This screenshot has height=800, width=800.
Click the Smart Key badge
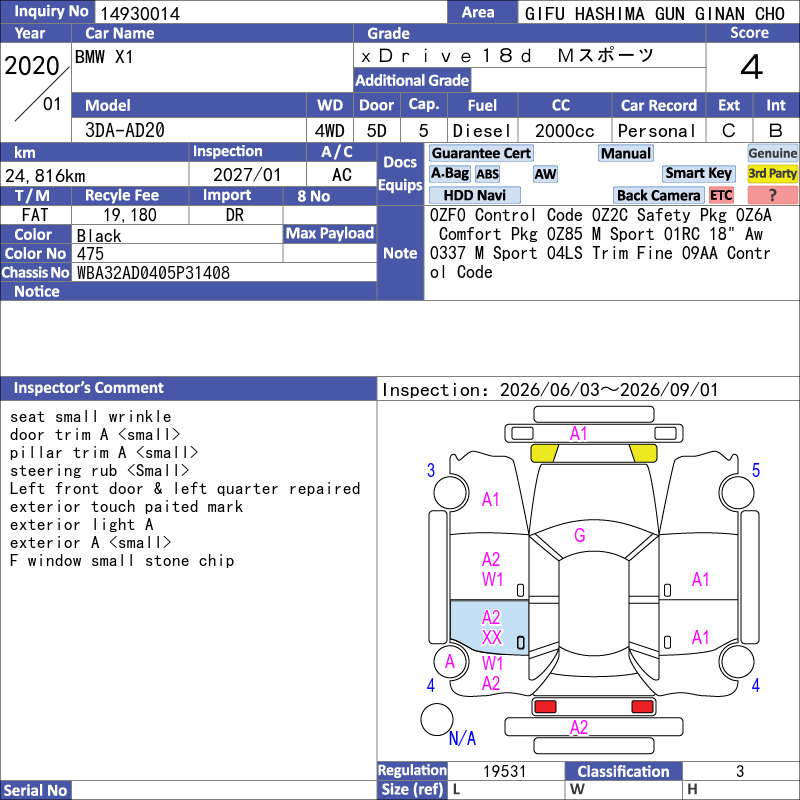point(698,173)
